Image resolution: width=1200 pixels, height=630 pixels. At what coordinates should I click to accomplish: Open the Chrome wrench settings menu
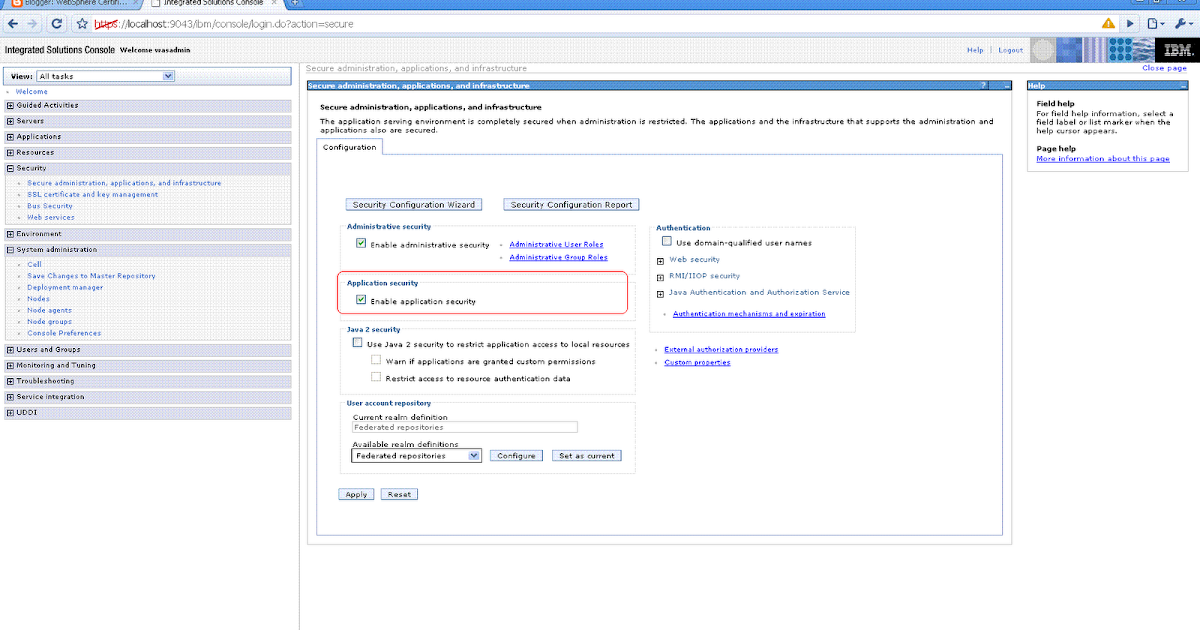[1184, 23]
